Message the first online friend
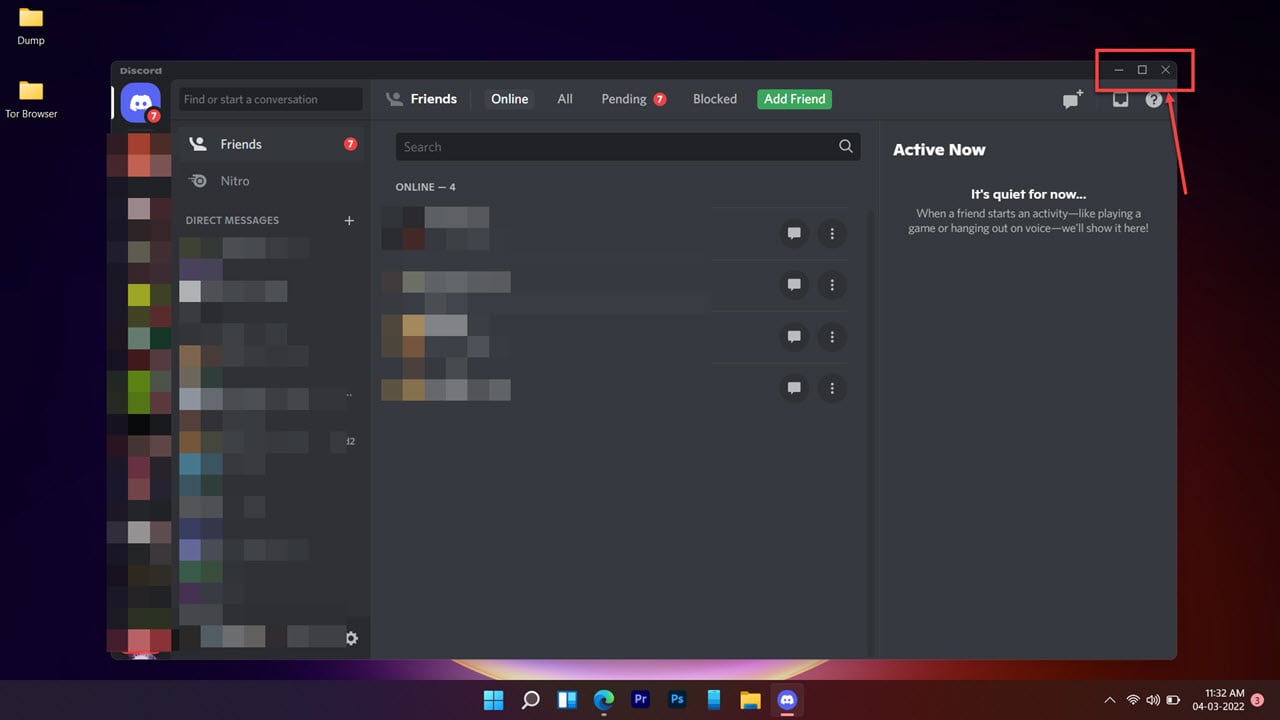The height and width of the screenshot is (720, 1280). point(794,233)
